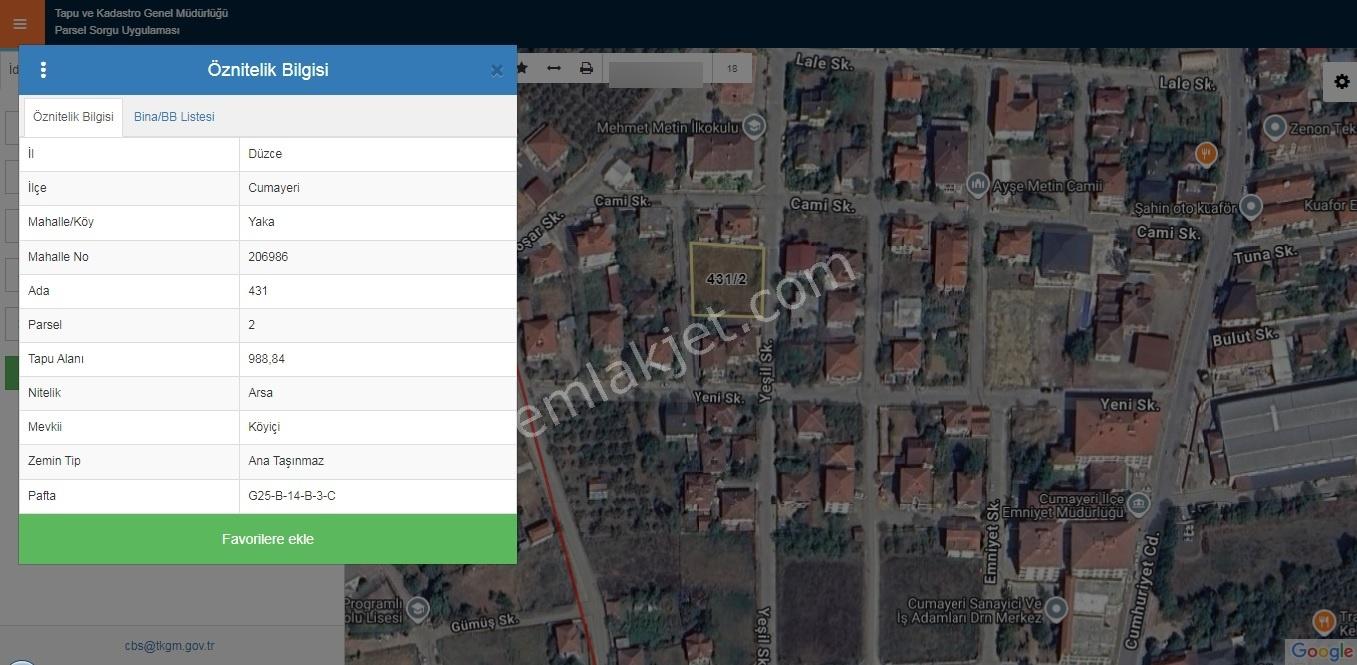Click Şahin oto kuaför marker icon

1250,207
